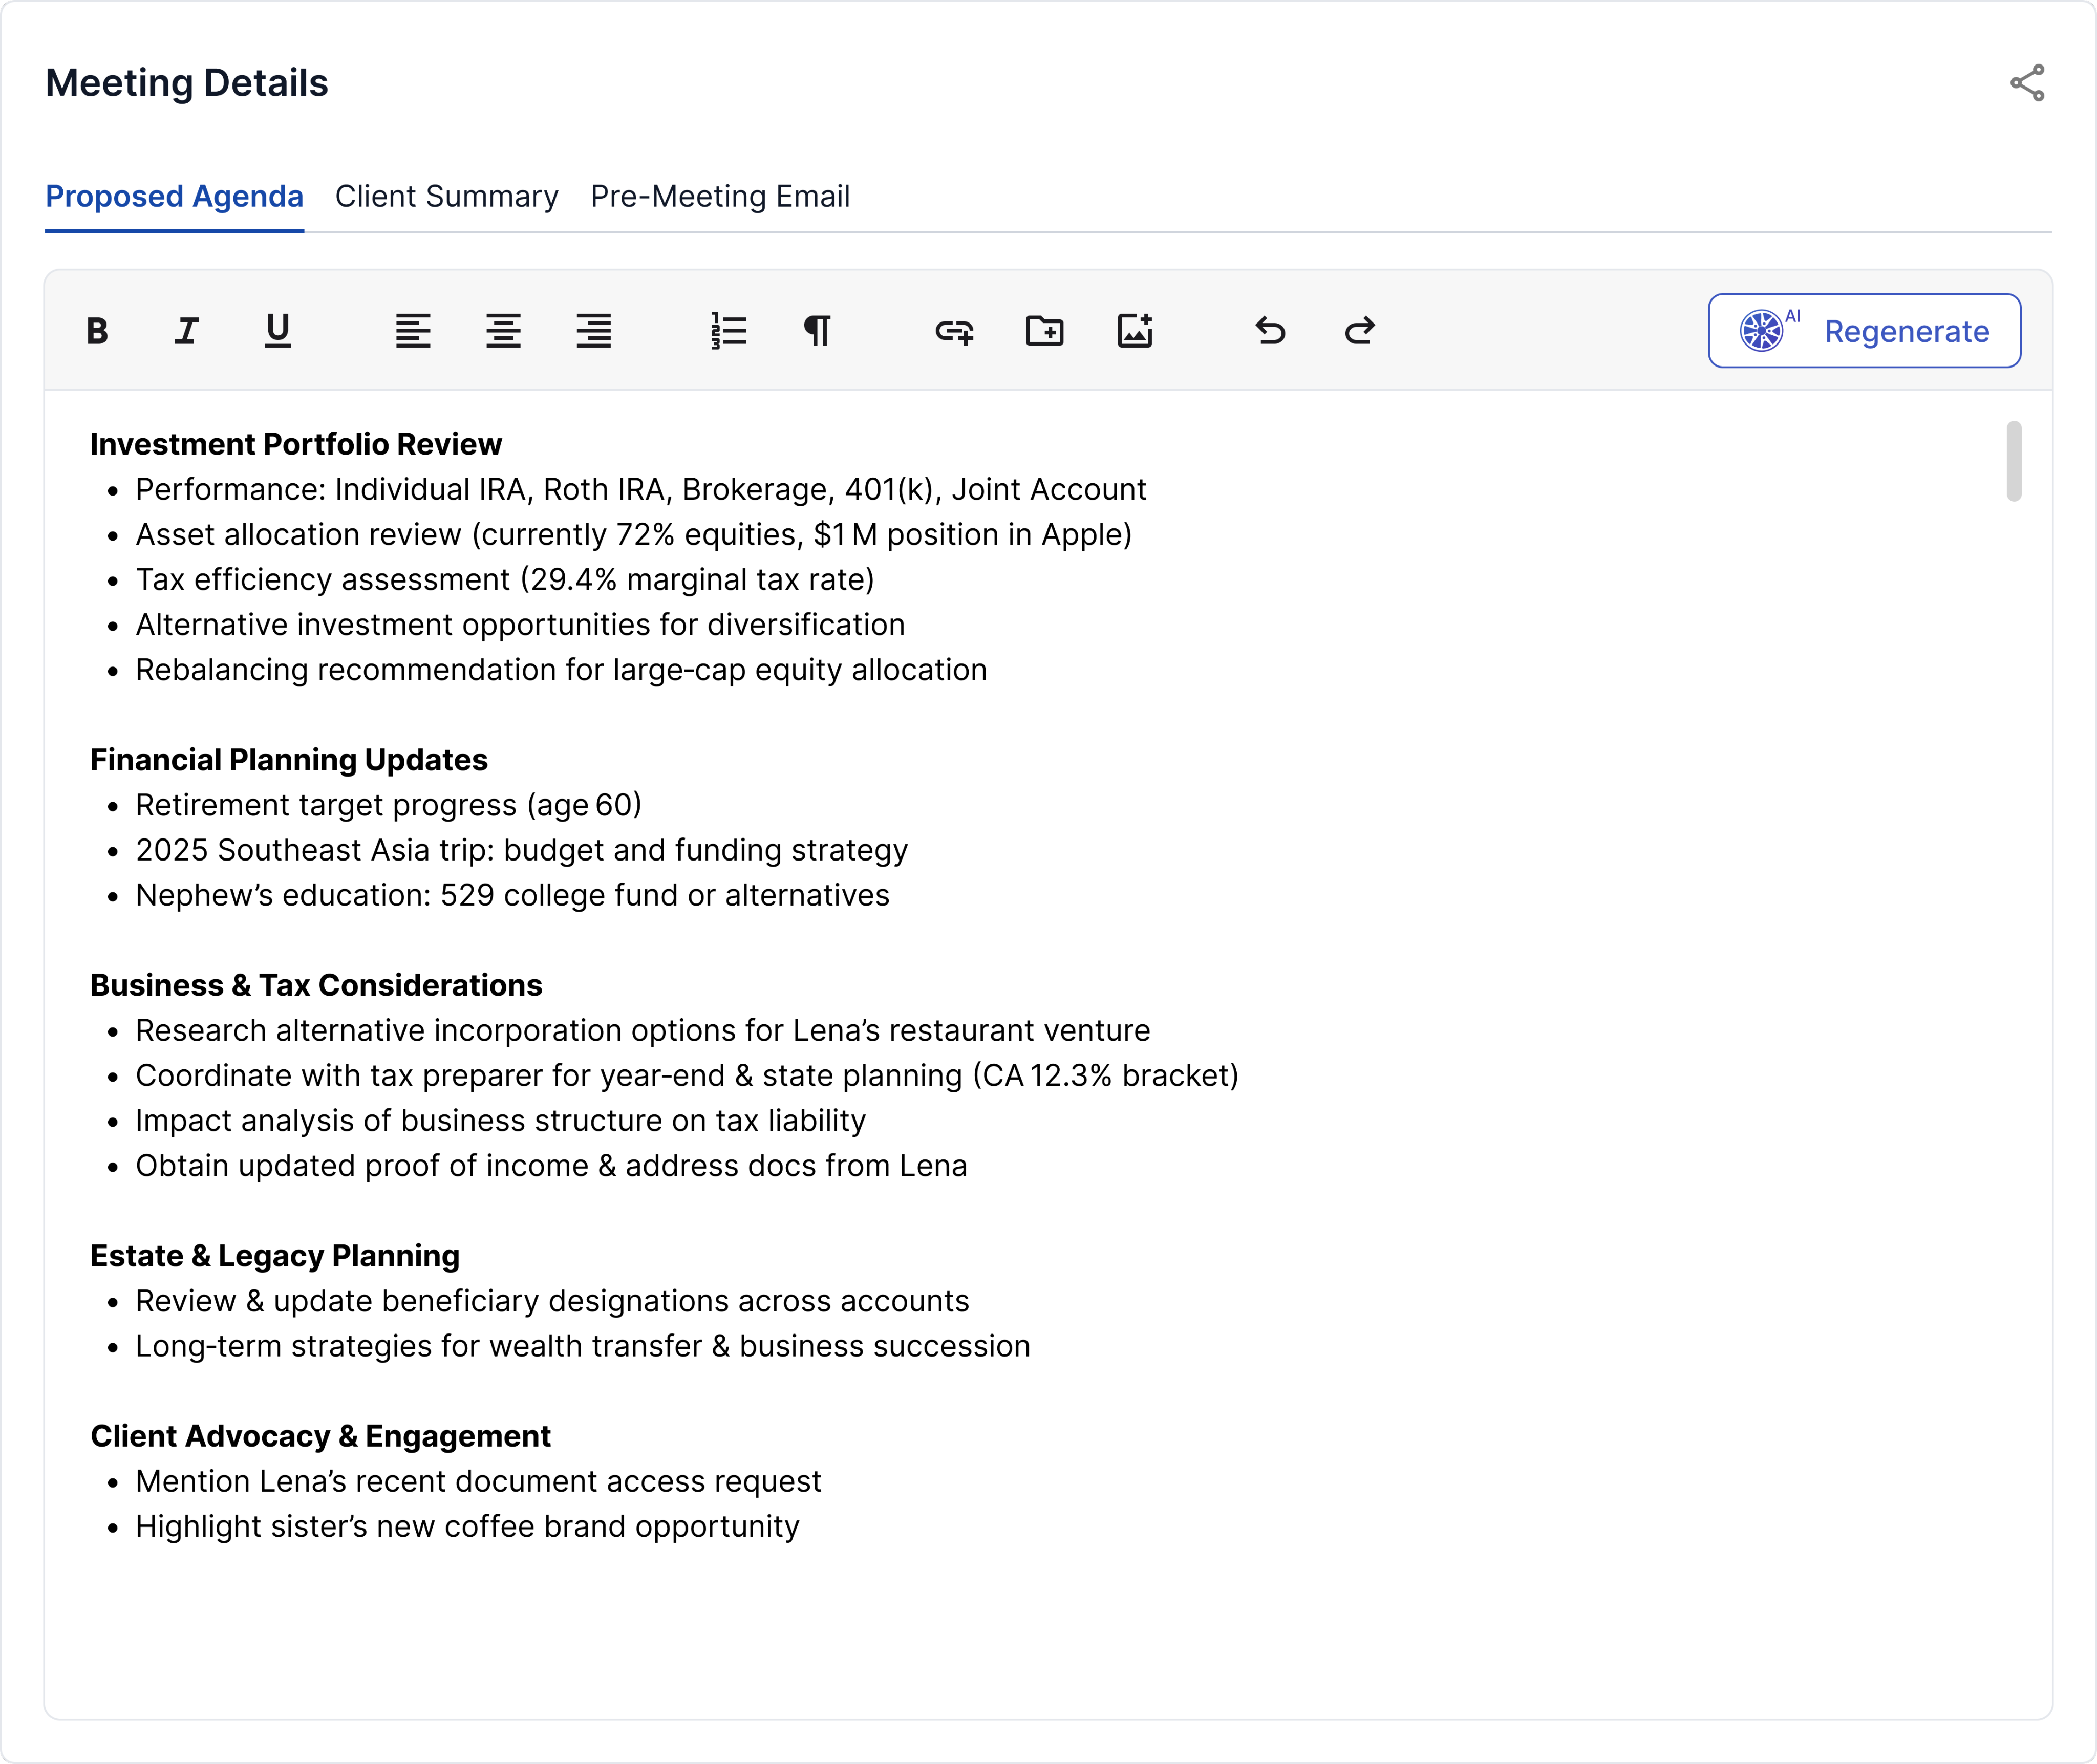Toggle underline formatting
Viewport: 2097px width, 1764px height.
pos(277,331)
